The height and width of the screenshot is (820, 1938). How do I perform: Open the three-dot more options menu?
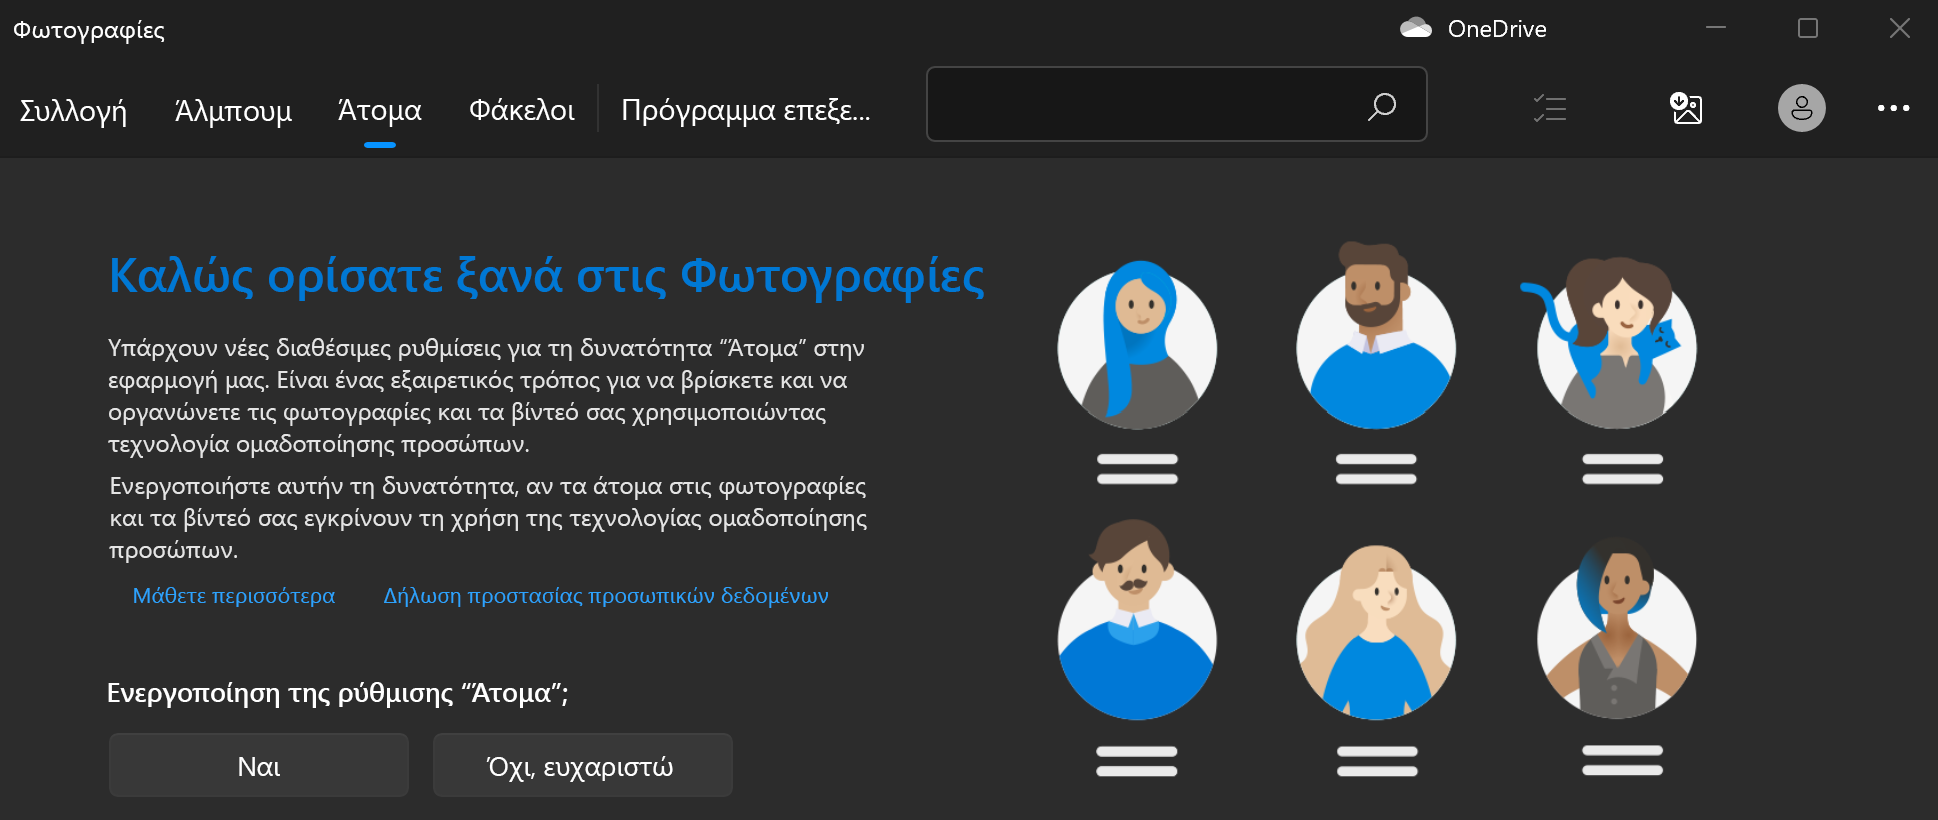tap(1893, 108)
